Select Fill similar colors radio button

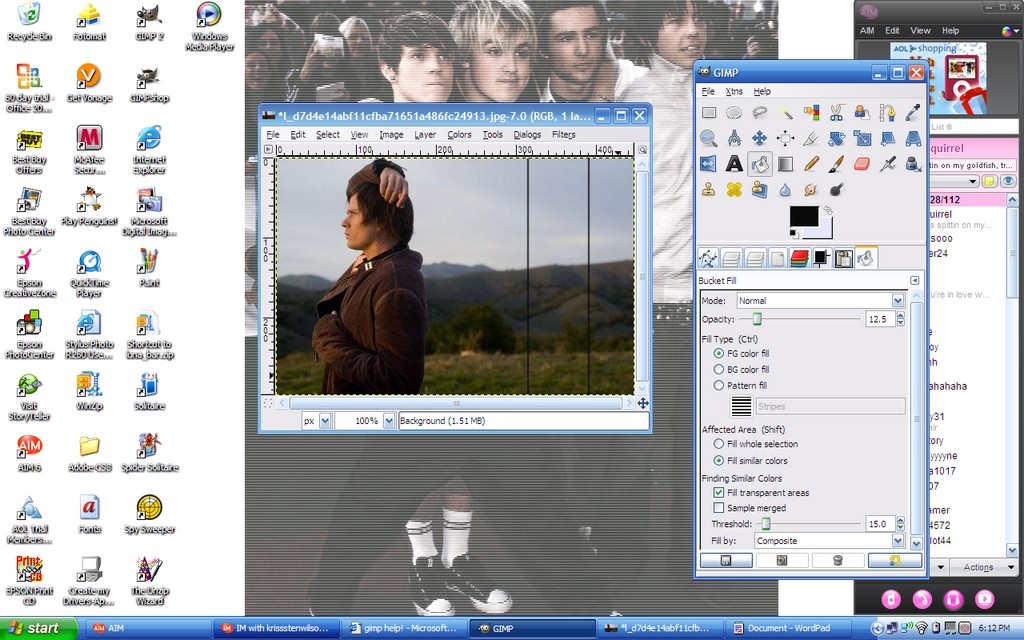coord(718,460)
